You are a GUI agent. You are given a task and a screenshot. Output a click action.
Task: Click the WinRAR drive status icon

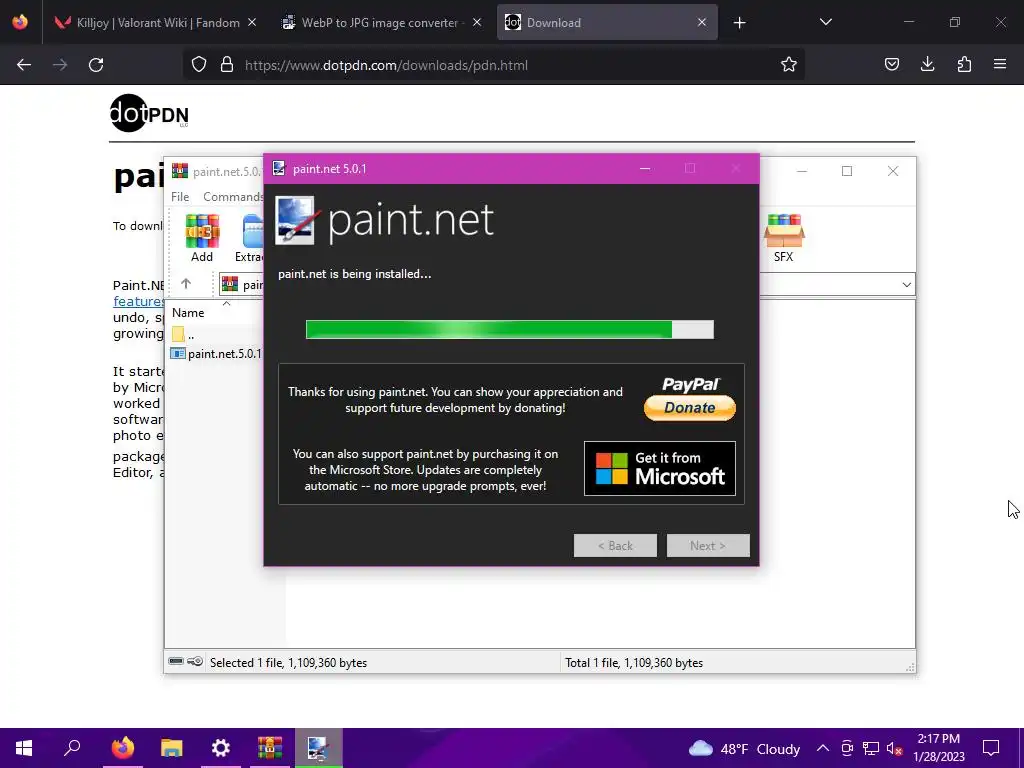pyautogui.click(x=176, y=661)
